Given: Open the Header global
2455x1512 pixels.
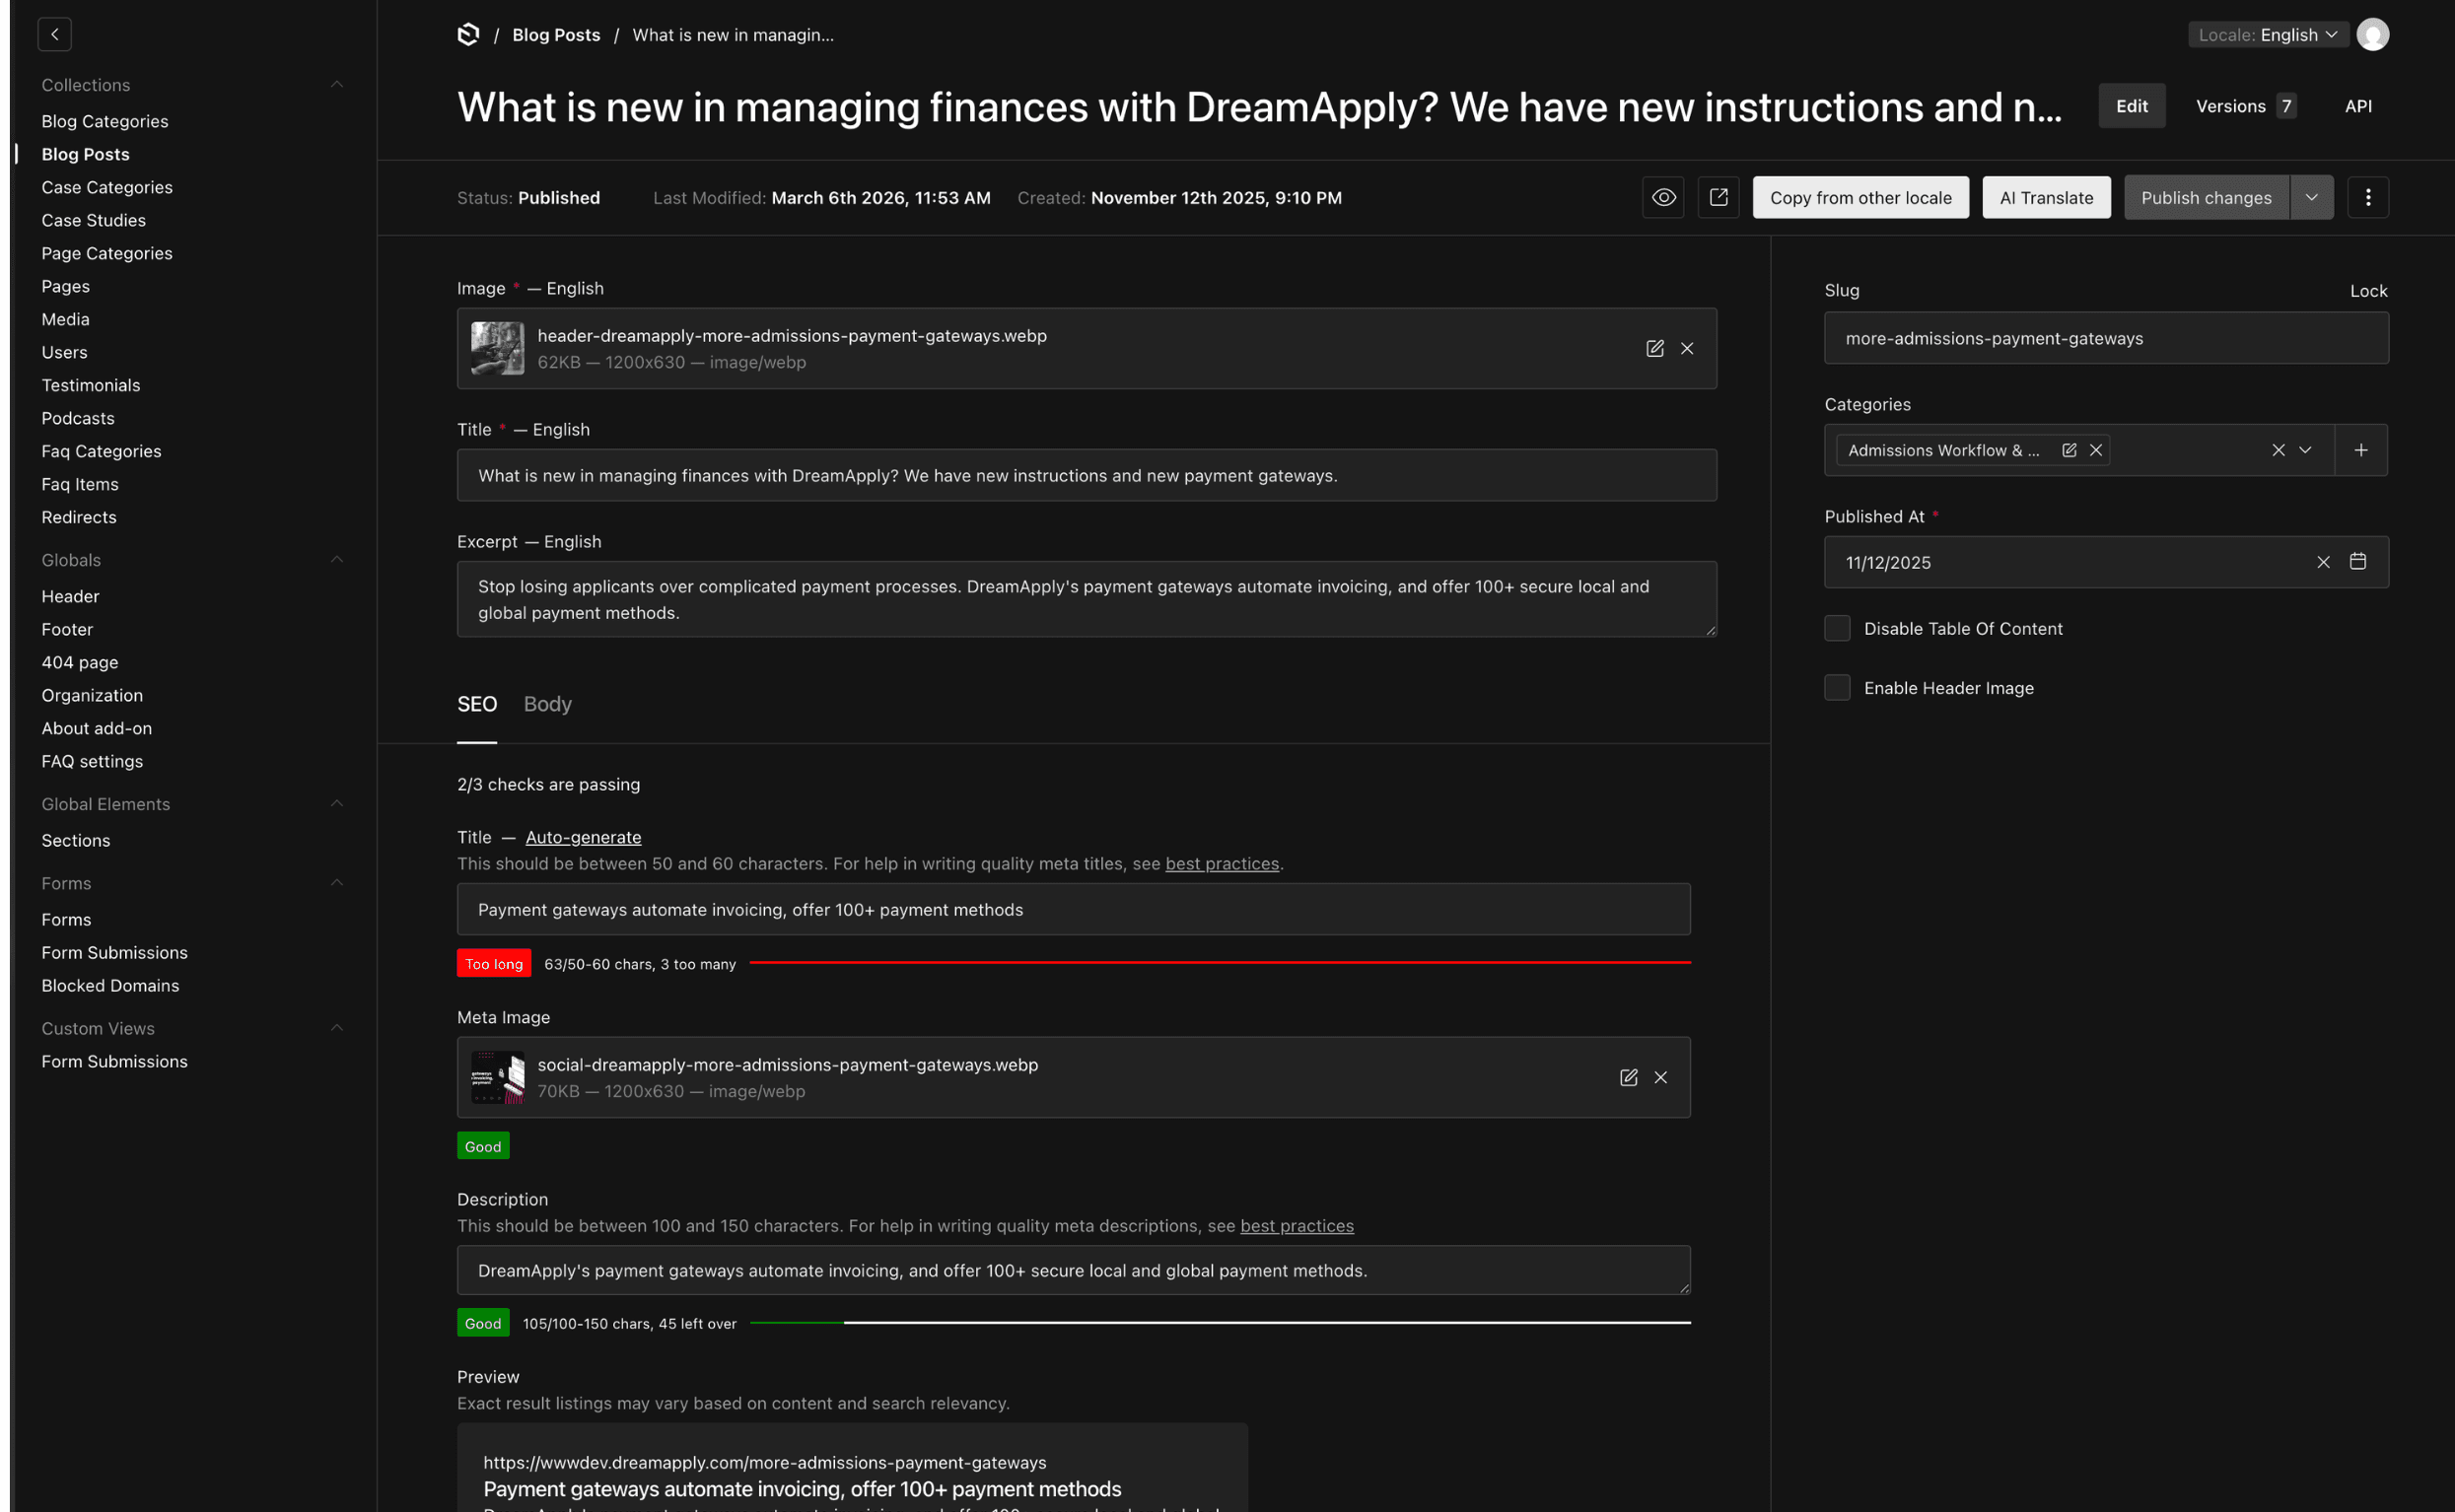Looking at the screenshot, I should coord(70,596).
